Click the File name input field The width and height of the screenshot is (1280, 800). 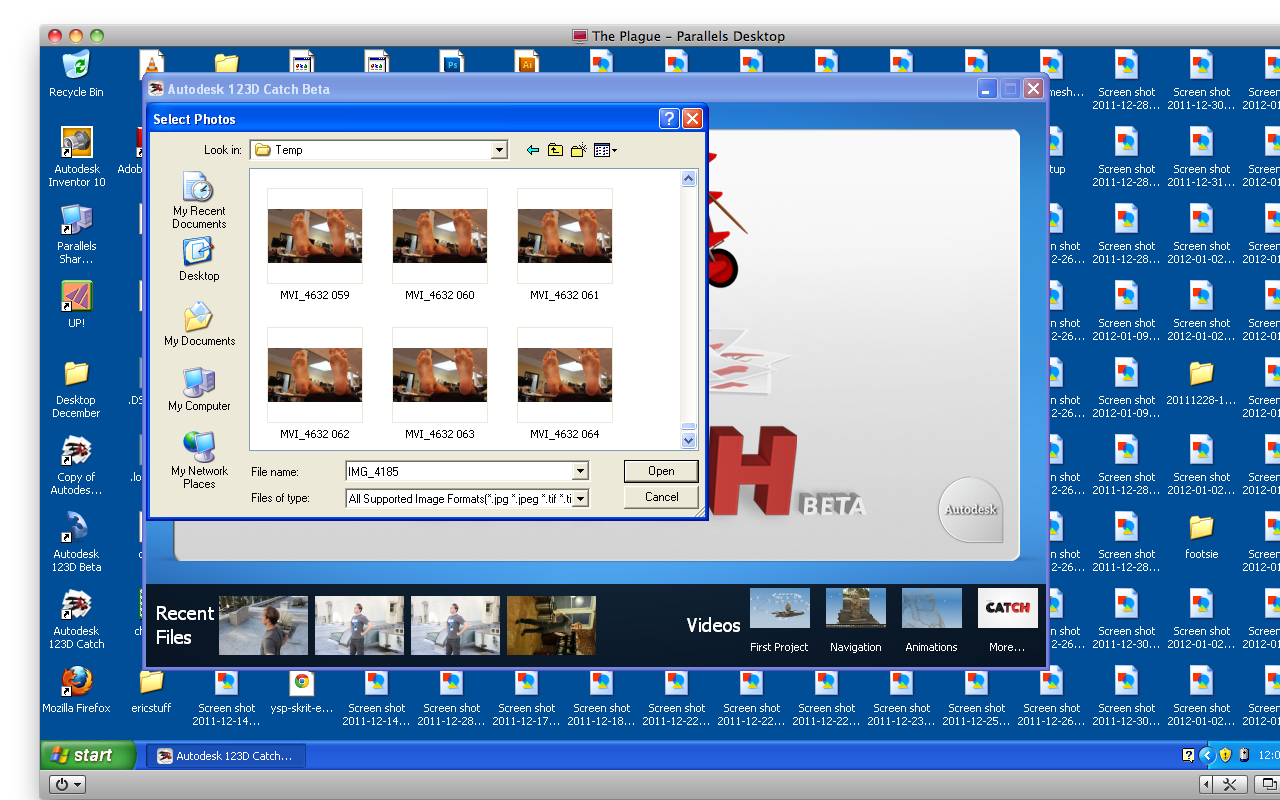[459, 471]
